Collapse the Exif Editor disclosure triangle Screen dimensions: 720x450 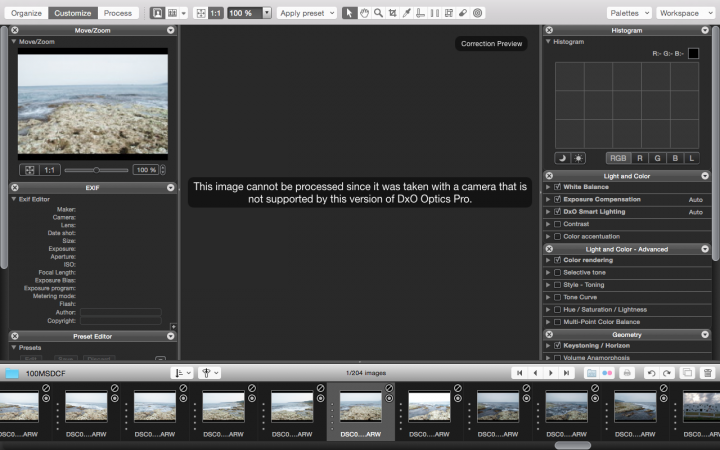(14, 199)
